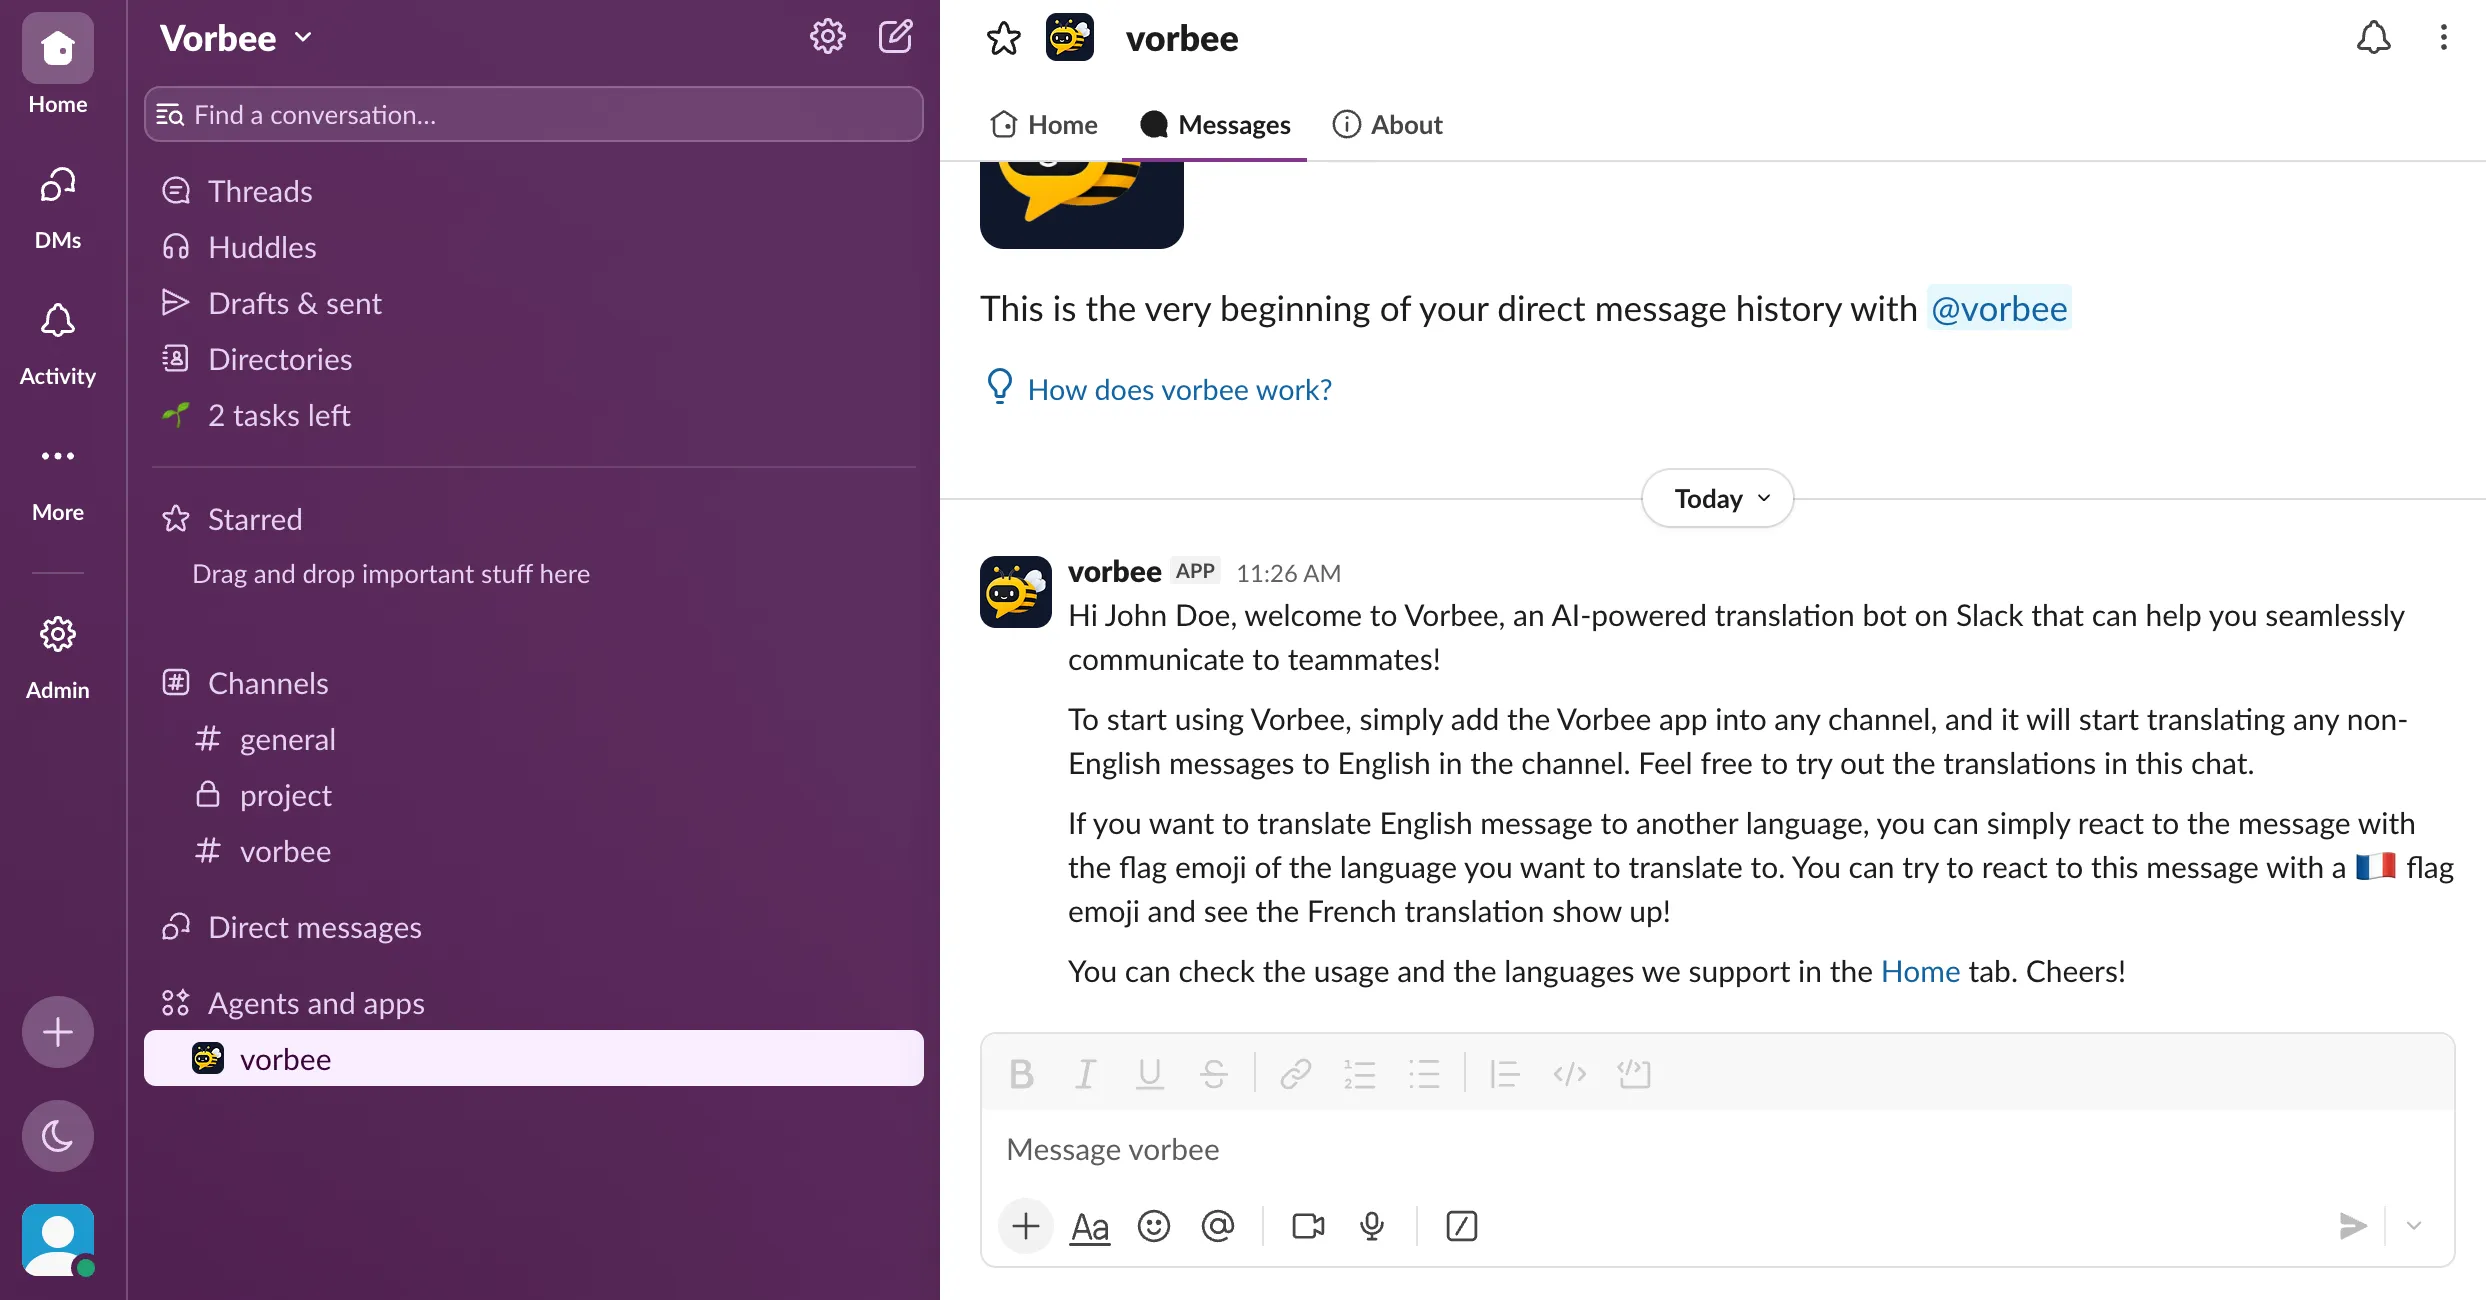Screen dimensions: 2486x1300
Task: Compose a new message with the pencil icon
Action: click(x=895, y=37)
